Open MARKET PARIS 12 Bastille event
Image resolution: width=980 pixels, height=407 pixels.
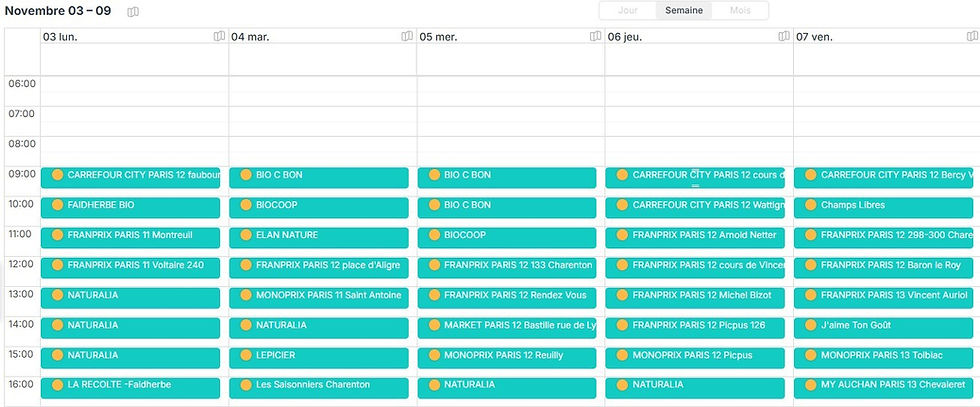[x=507, y=328]
